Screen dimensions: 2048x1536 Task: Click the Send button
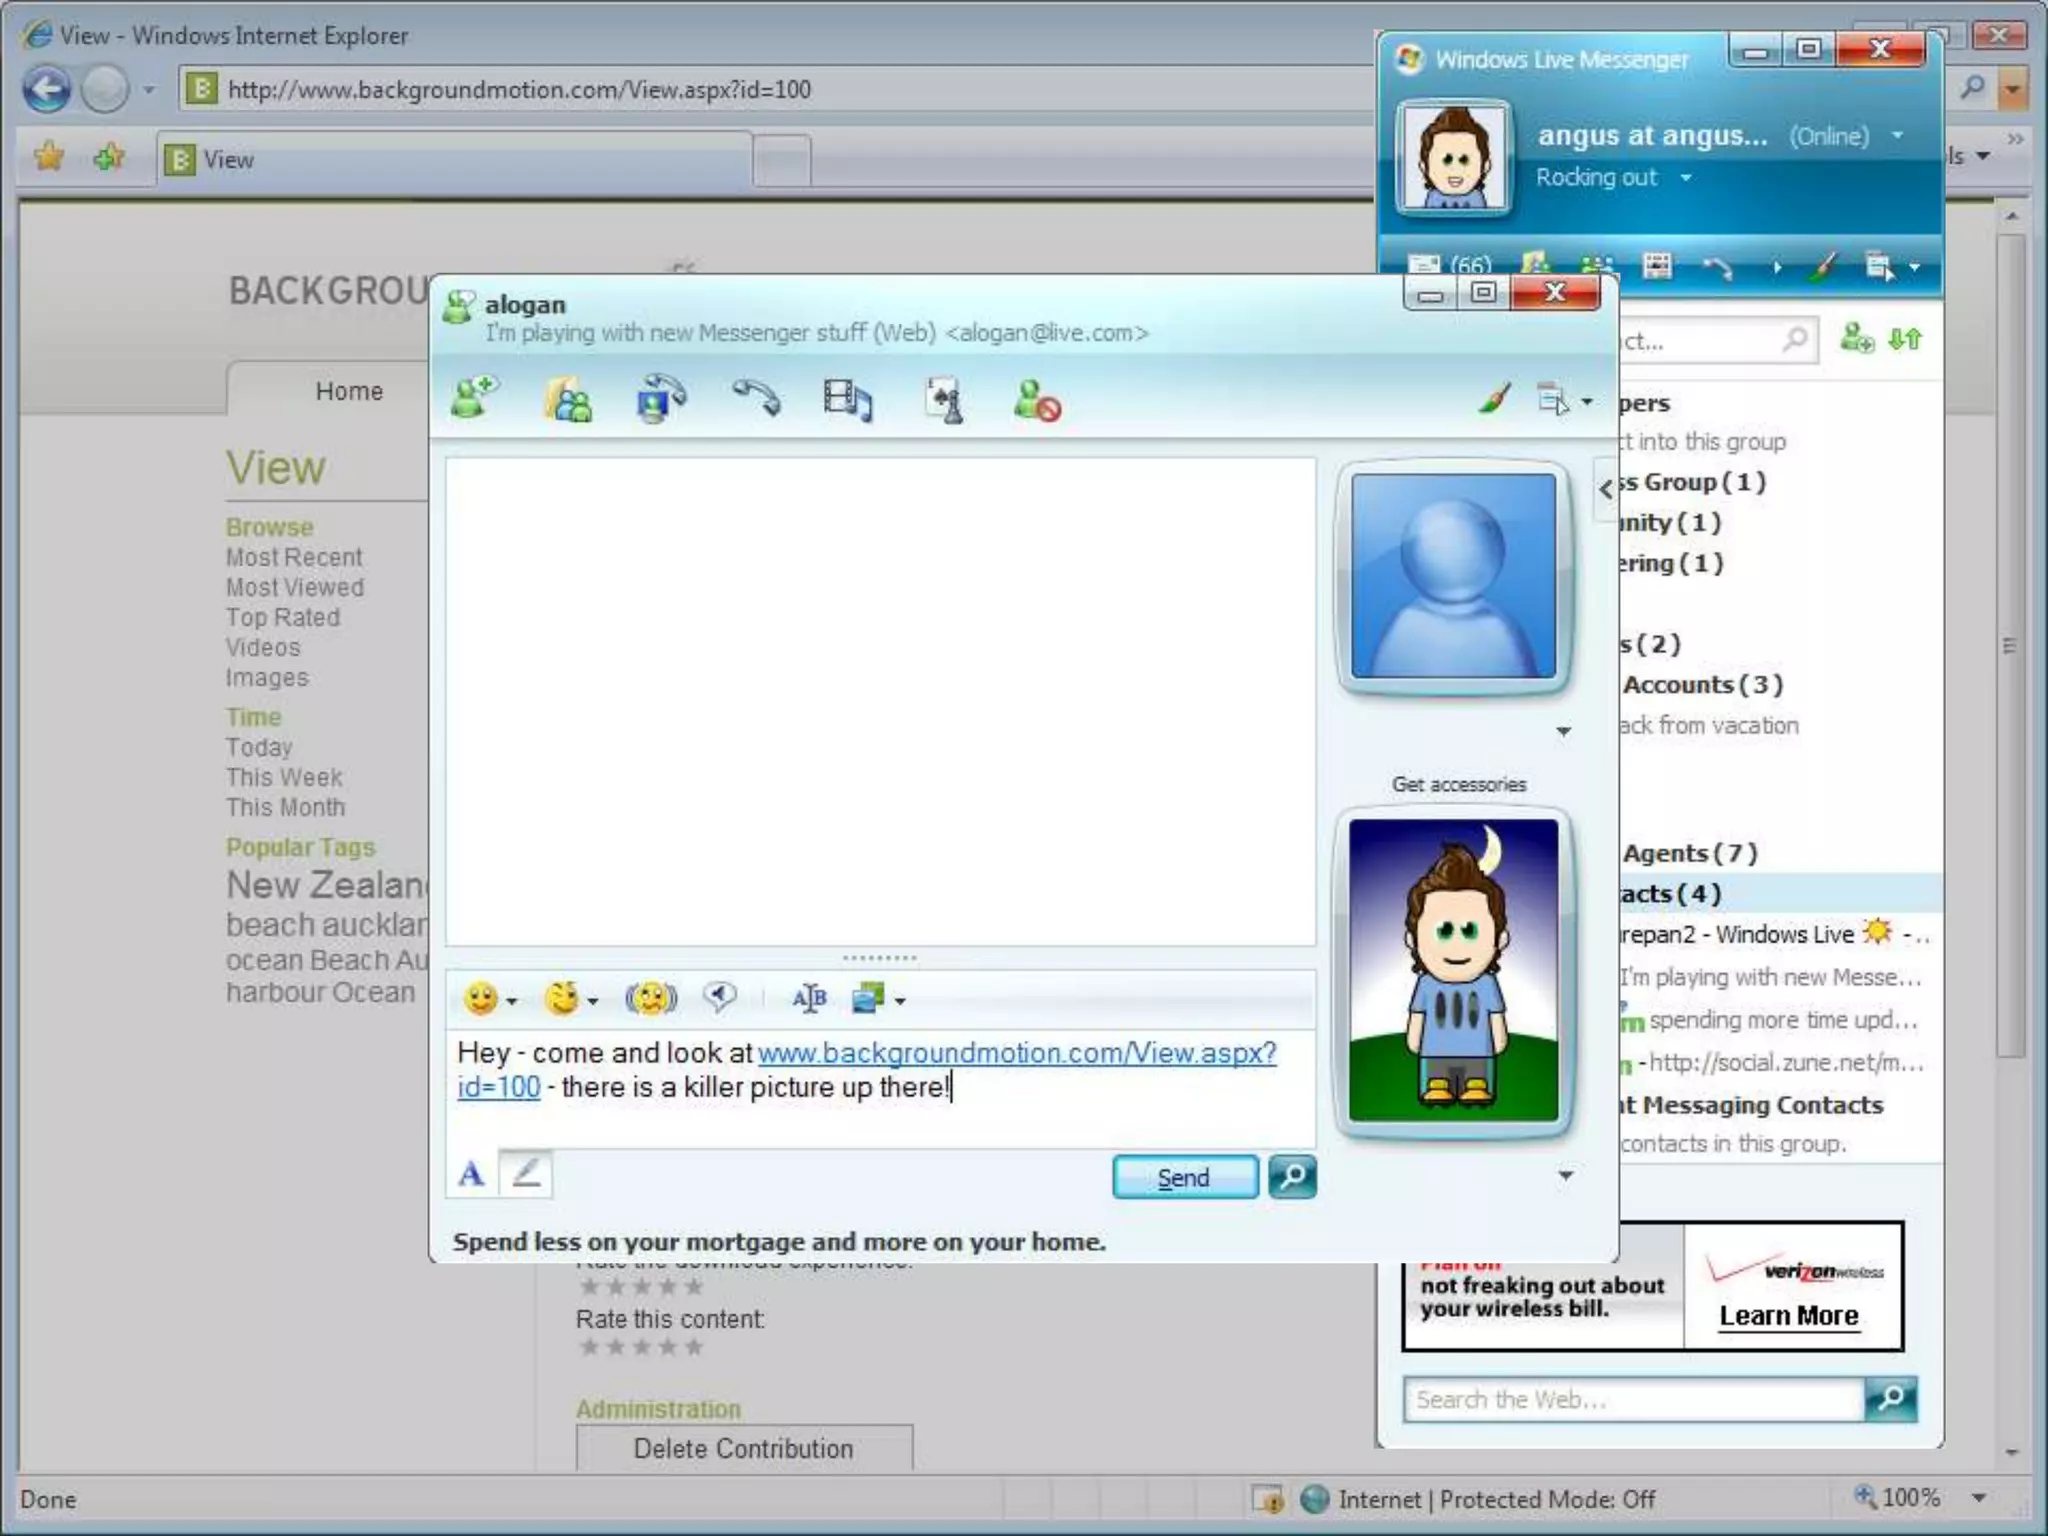[x=1185, y=1177]
